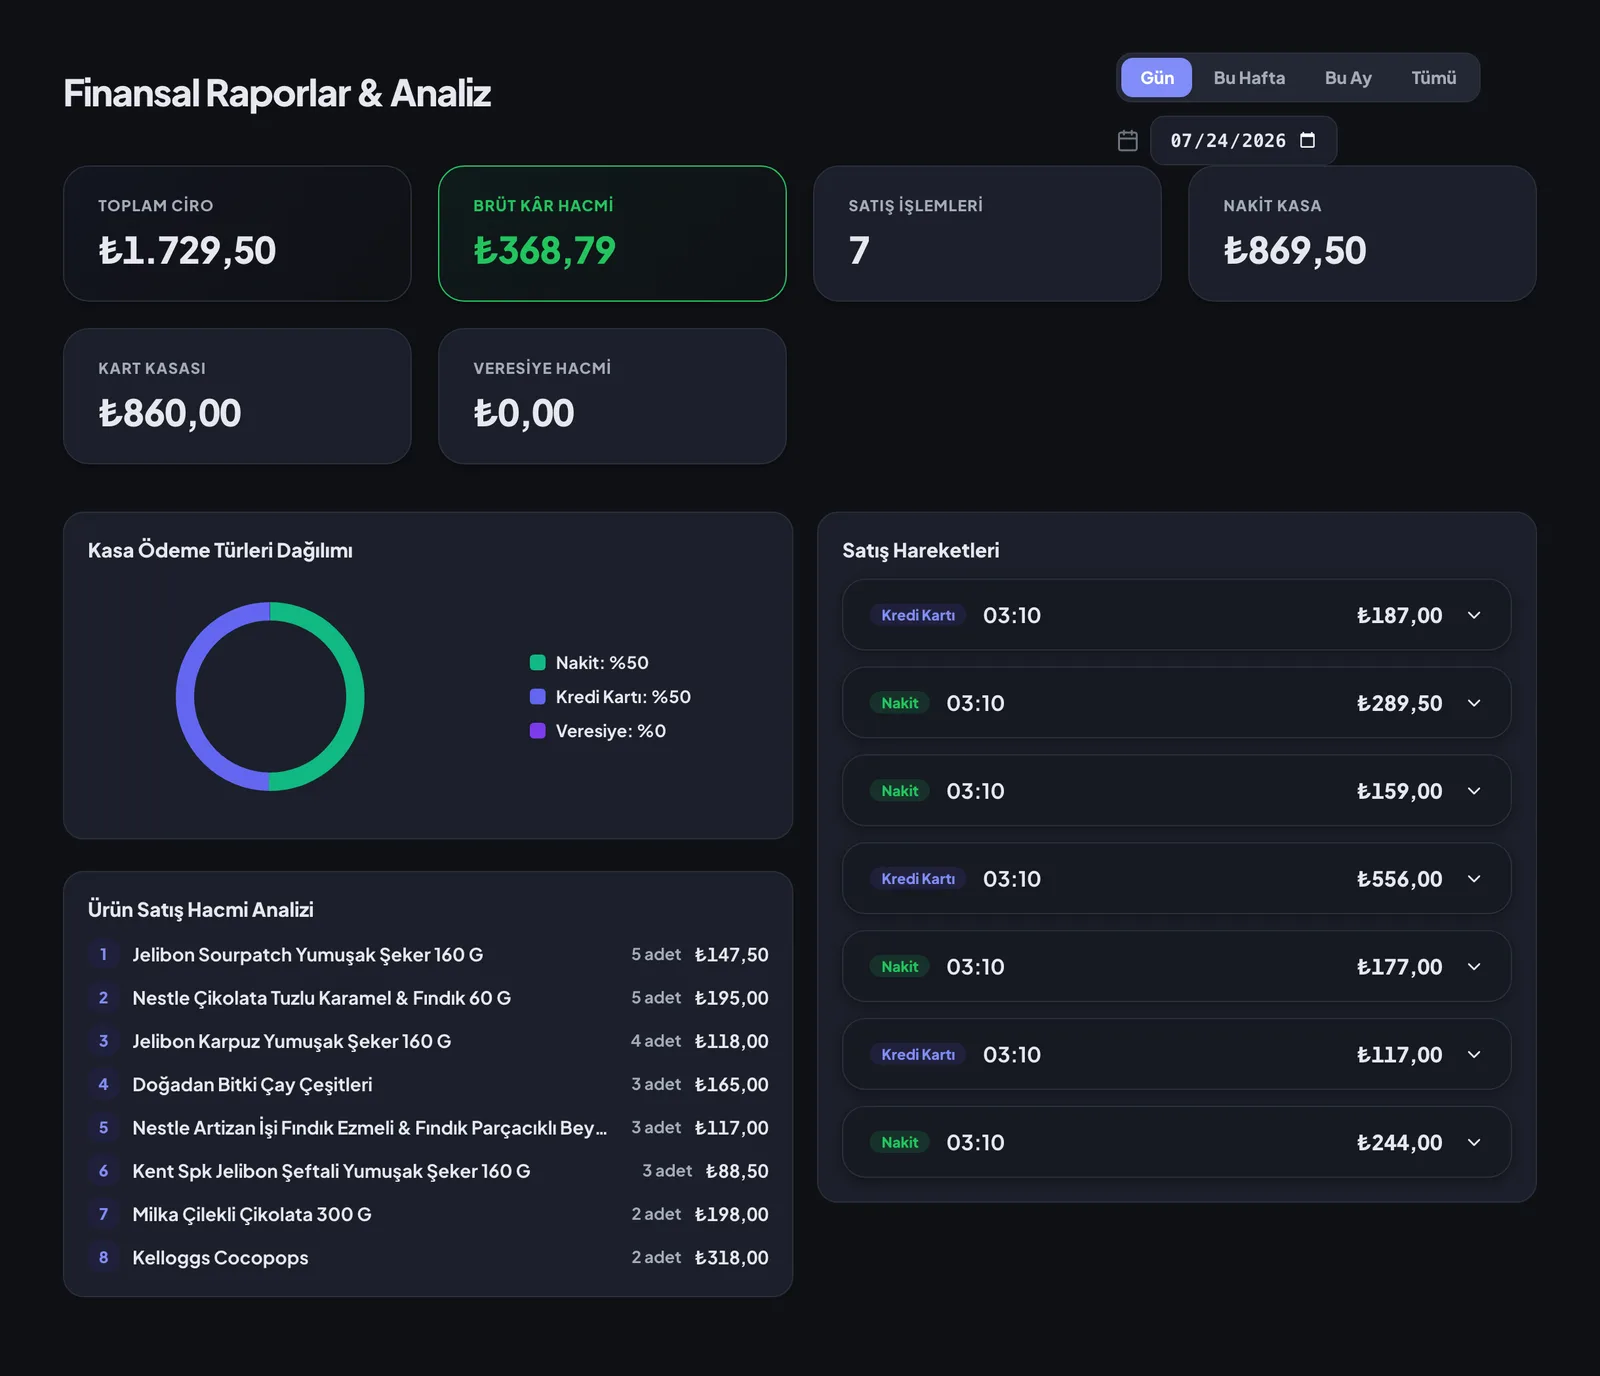1600x1376 pixels.
Task: Select Jelibon Karpuz Yumuşak Şeker 160 G
Action: (428, 1041)
